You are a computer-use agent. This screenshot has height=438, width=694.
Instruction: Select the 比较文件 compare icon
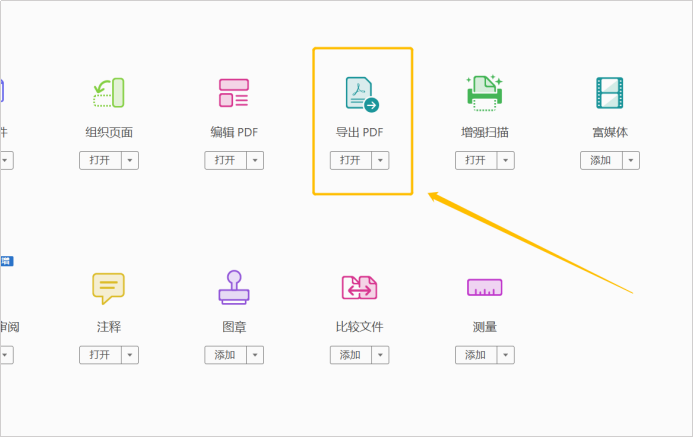pos(359,288)
